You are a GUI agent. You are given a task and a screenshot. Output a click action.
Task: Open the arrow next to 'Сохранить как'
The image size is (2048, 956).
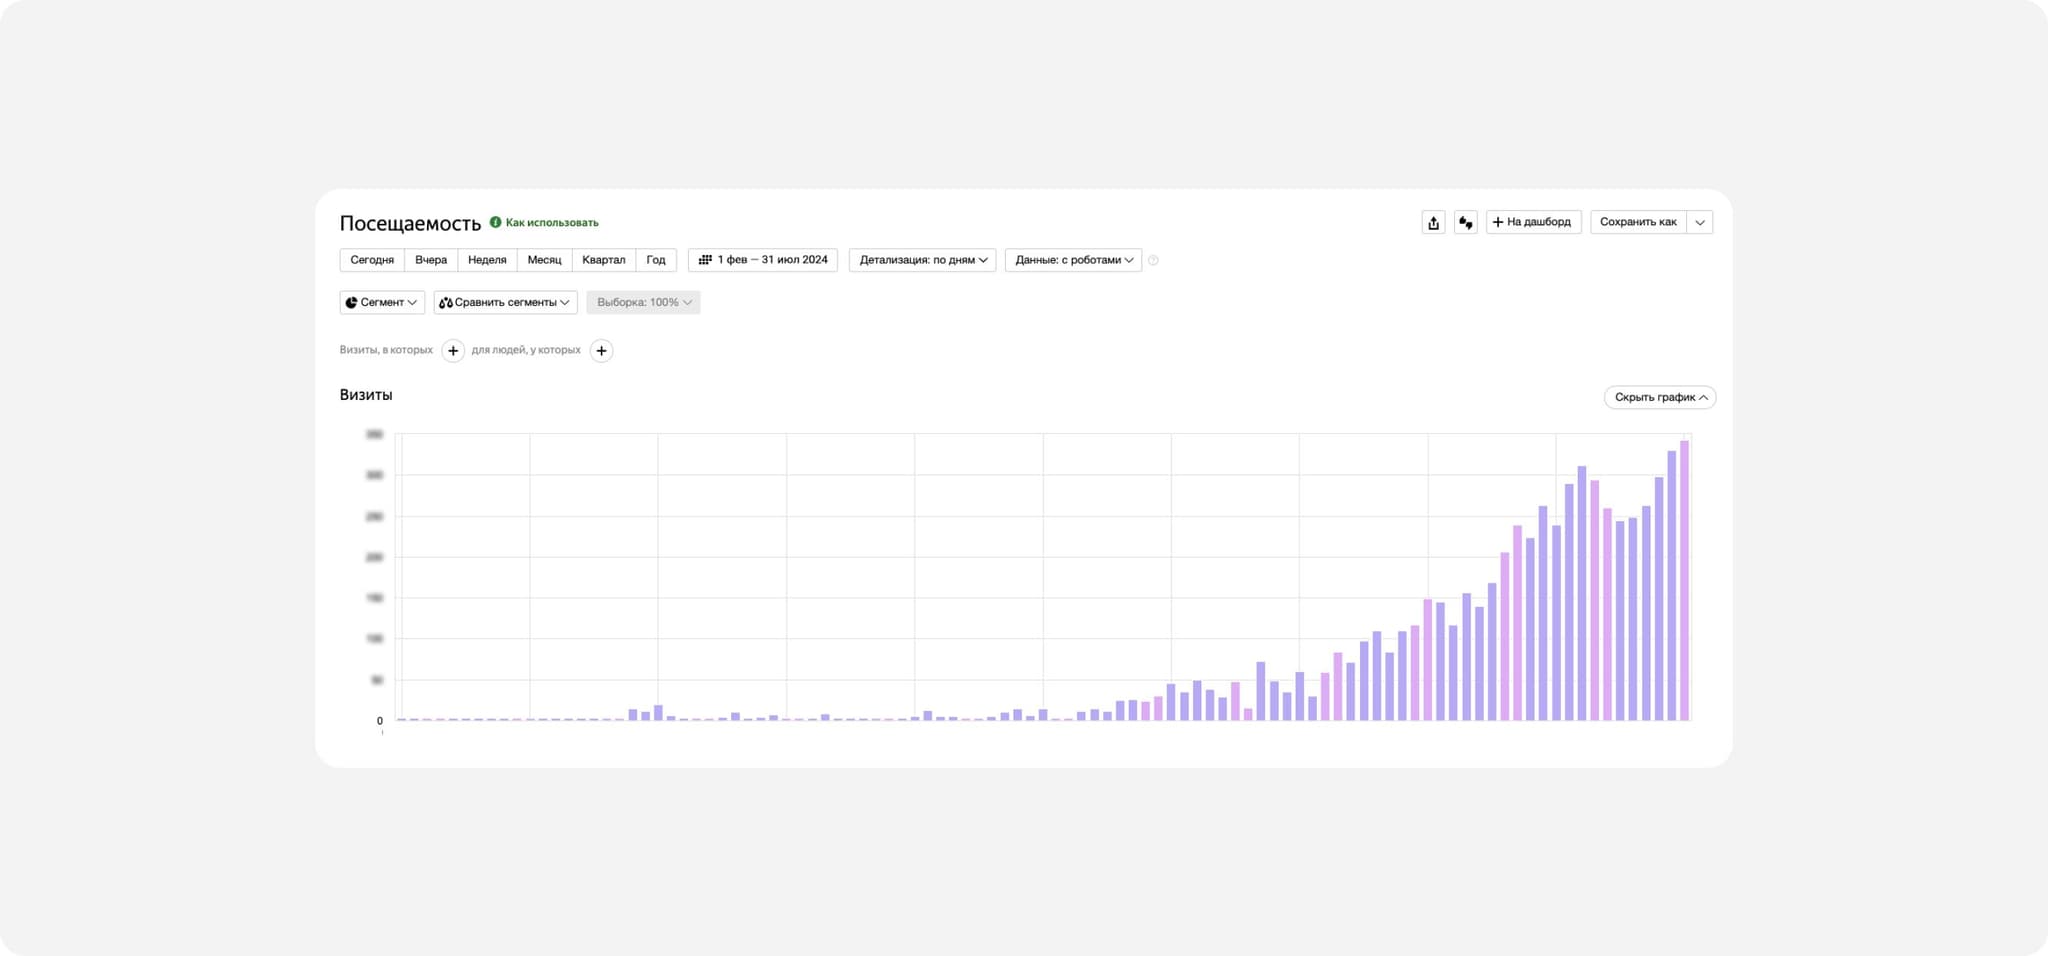coord(1700,222)
